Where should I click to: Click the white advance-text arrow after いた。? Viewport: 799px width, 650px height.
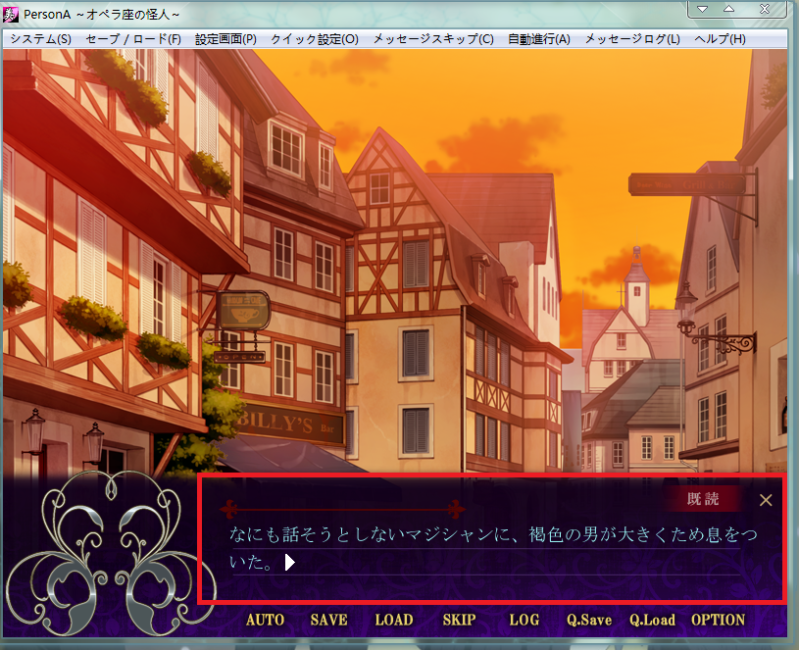(290, 563)
